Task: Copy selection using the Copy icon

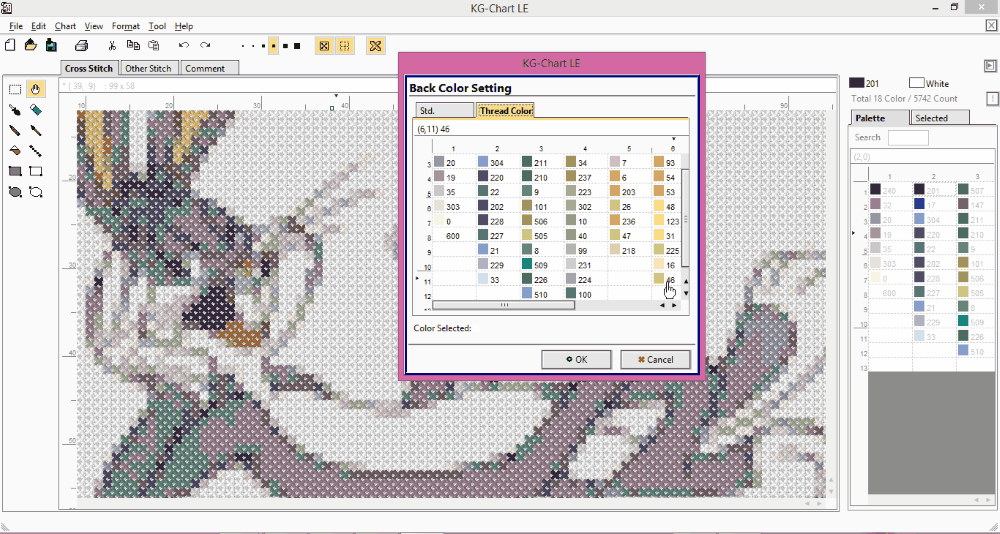Action: (x=133, y=45)
